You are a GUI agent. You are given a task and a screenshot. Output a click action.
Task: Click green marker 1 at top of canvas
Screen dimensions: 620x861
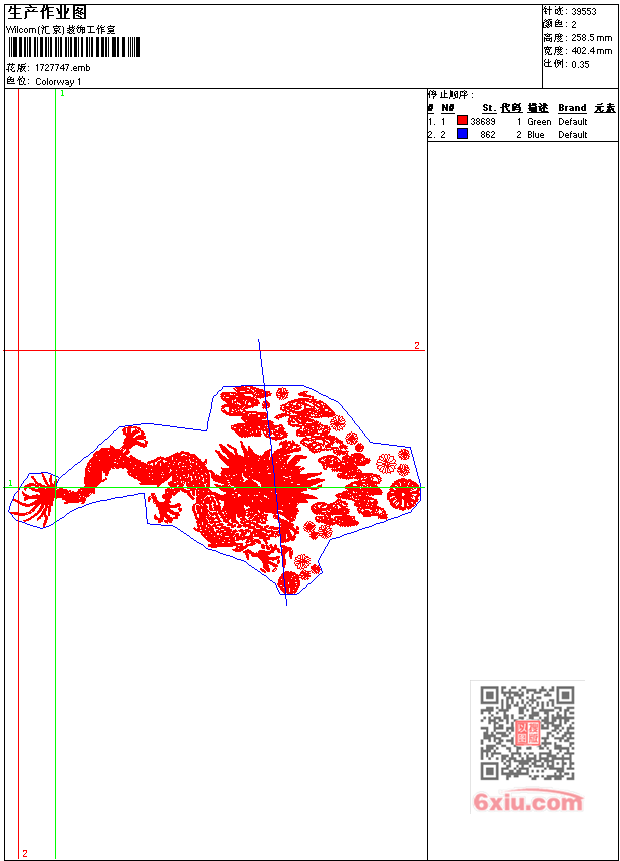coord(62,93)
